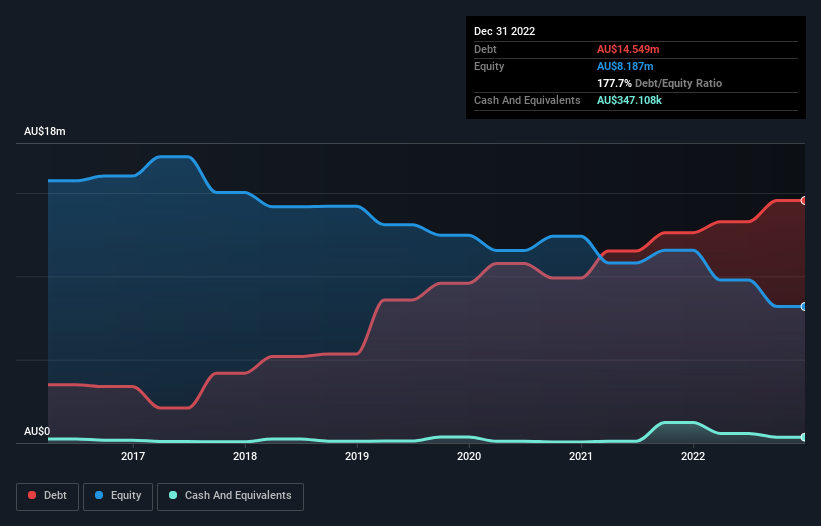Click the tooltip Cash And Equivalents label

click(x=527, y=100)
